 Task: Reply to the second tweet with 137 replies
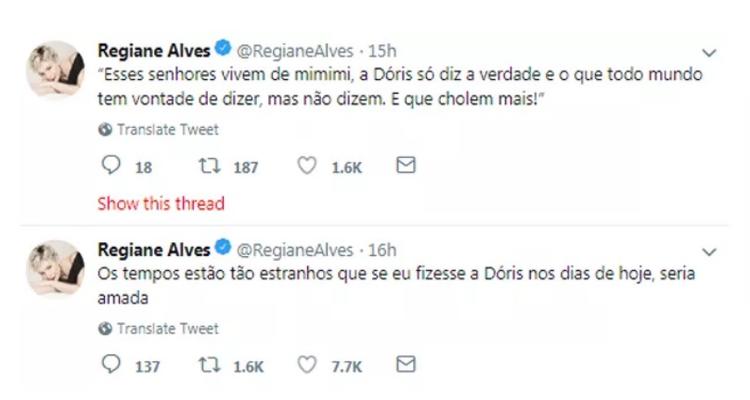pyautogui.click(x=111, y=364)
